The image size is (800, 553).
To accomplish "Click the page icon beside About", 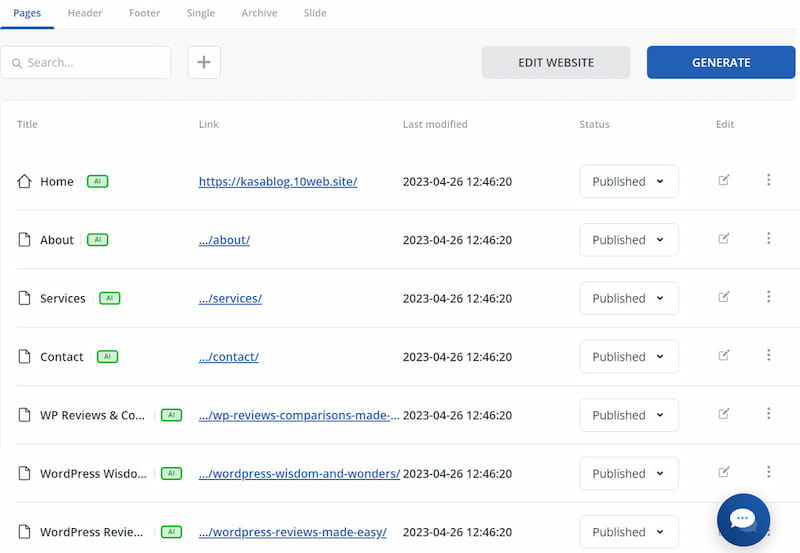I will (x=24, y=239).
